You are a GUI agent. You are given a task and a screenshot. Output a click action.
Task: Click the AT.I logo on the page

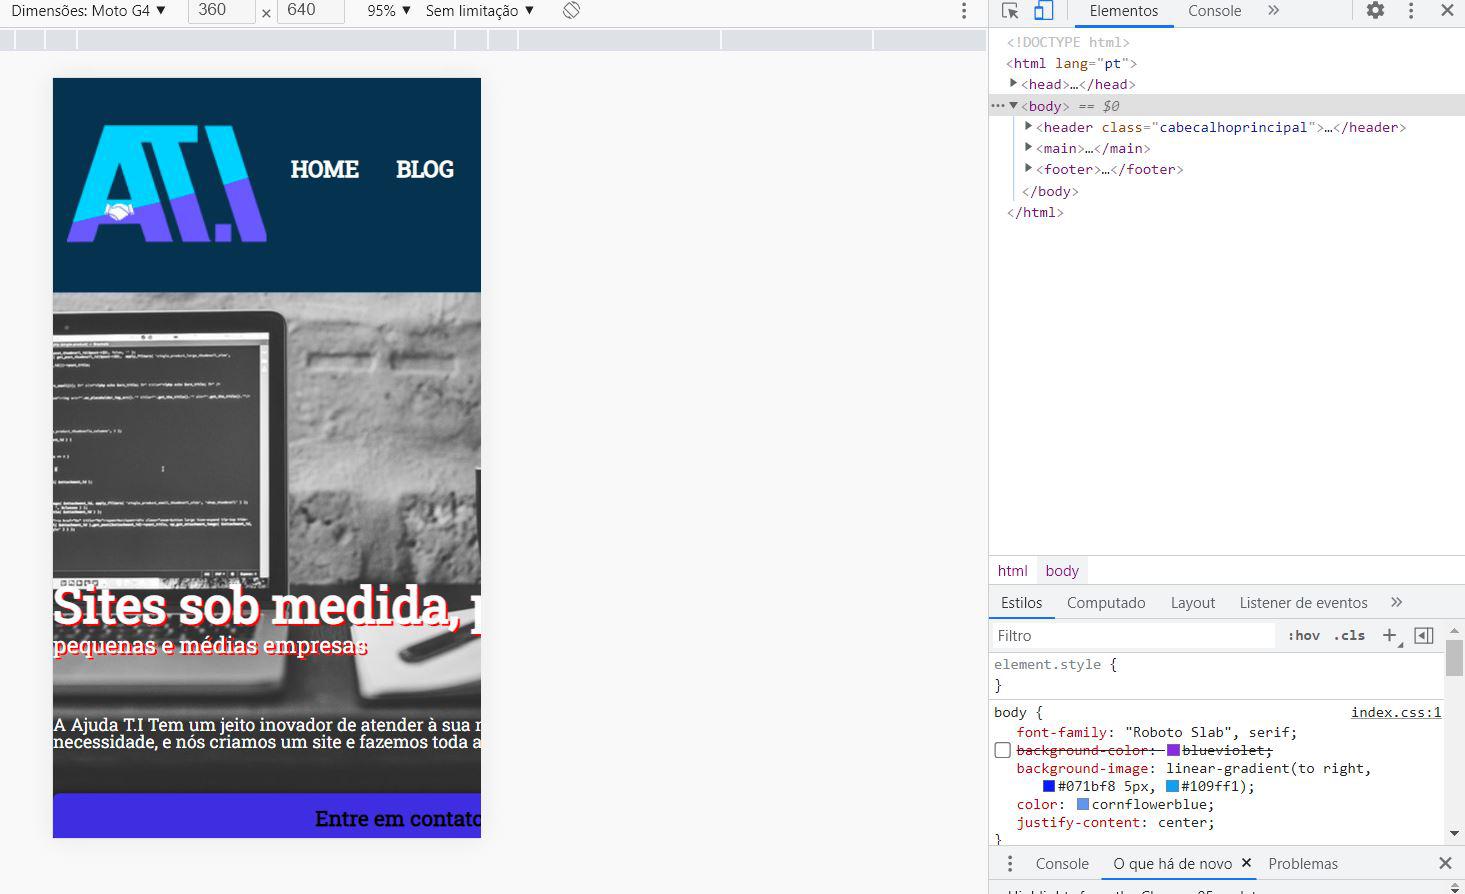(x=167, y=184)
